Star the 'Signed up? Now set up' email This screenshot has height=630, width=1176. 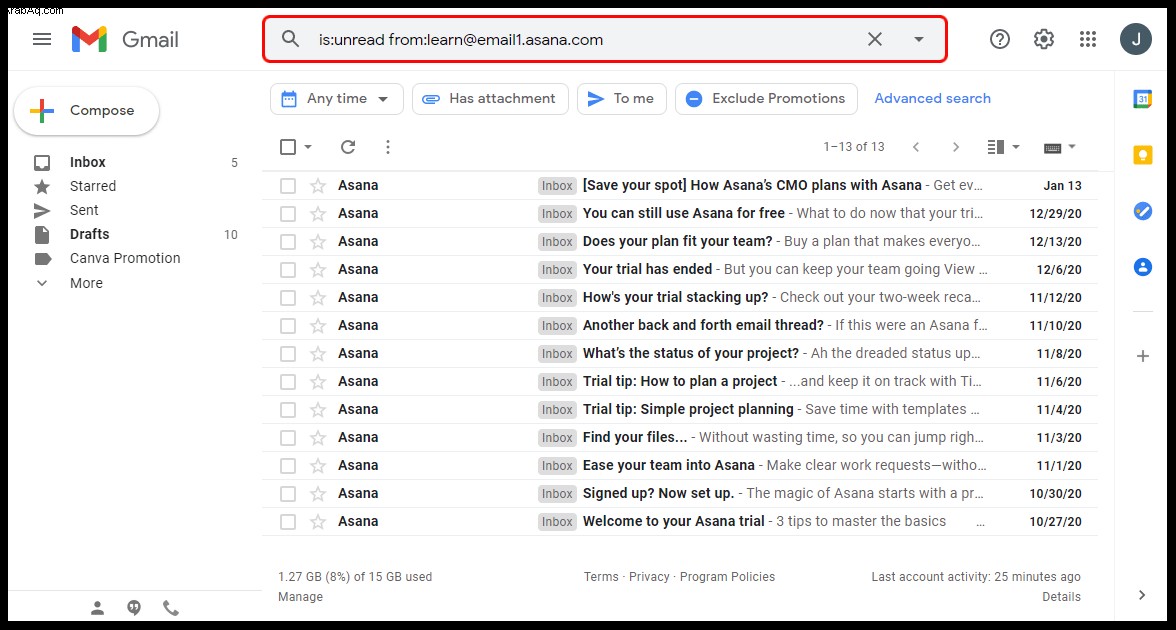pyautogui.click(x=318, y=494)
